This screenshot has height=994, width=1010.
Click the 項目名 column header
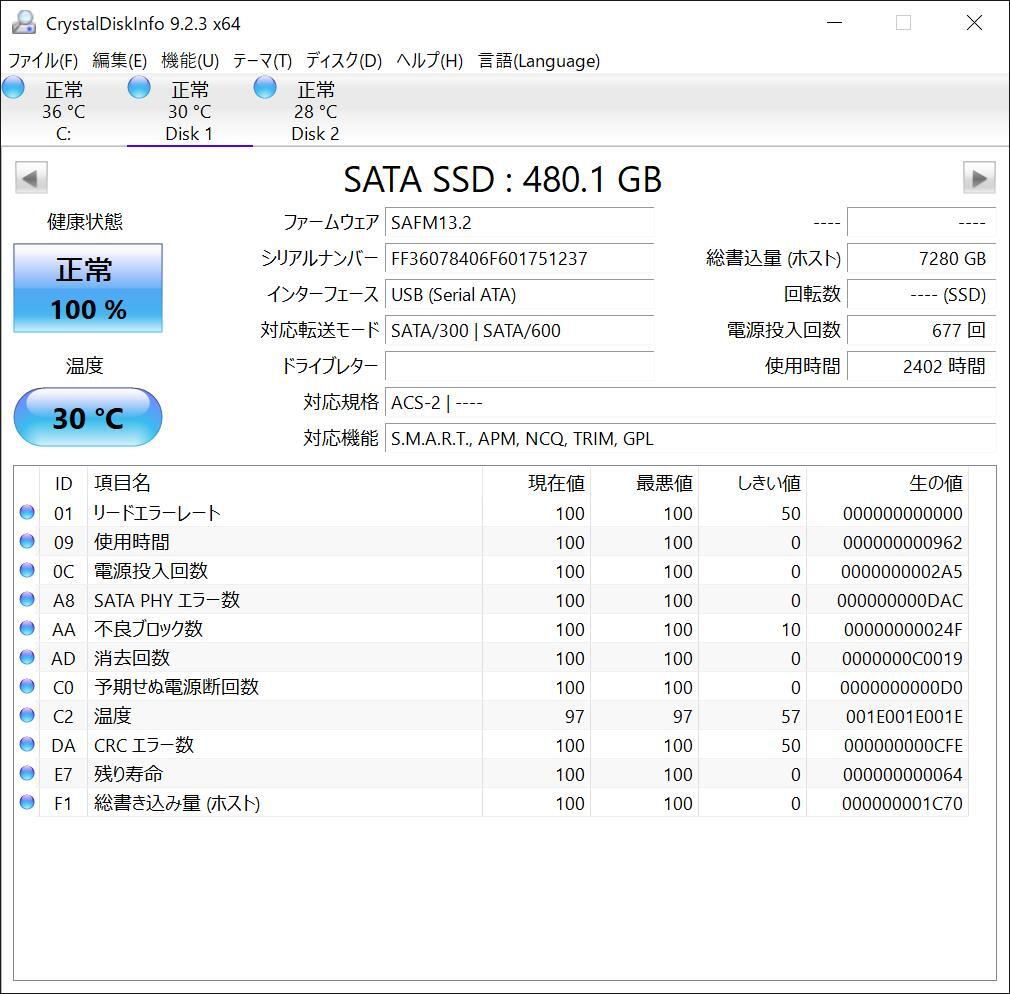(x=285, y=483)
